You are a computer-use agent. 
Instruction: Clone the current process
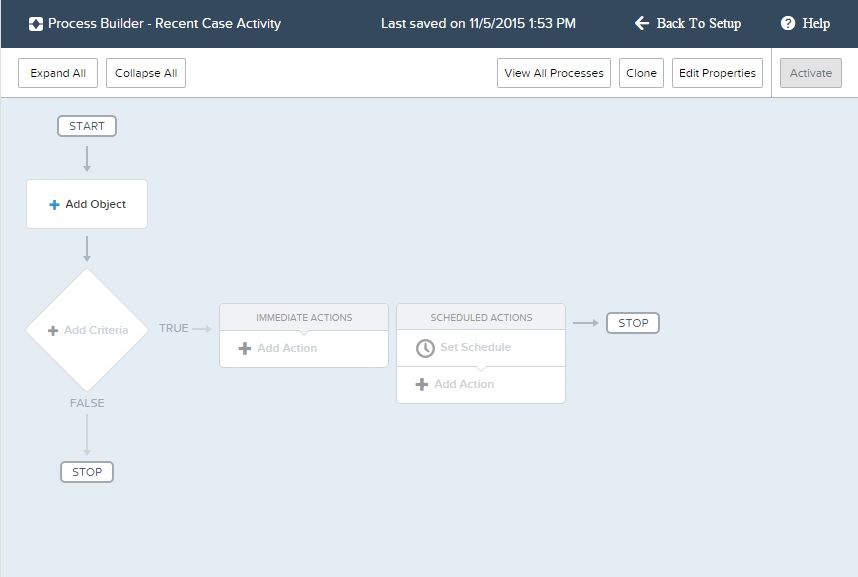point(641,73)
